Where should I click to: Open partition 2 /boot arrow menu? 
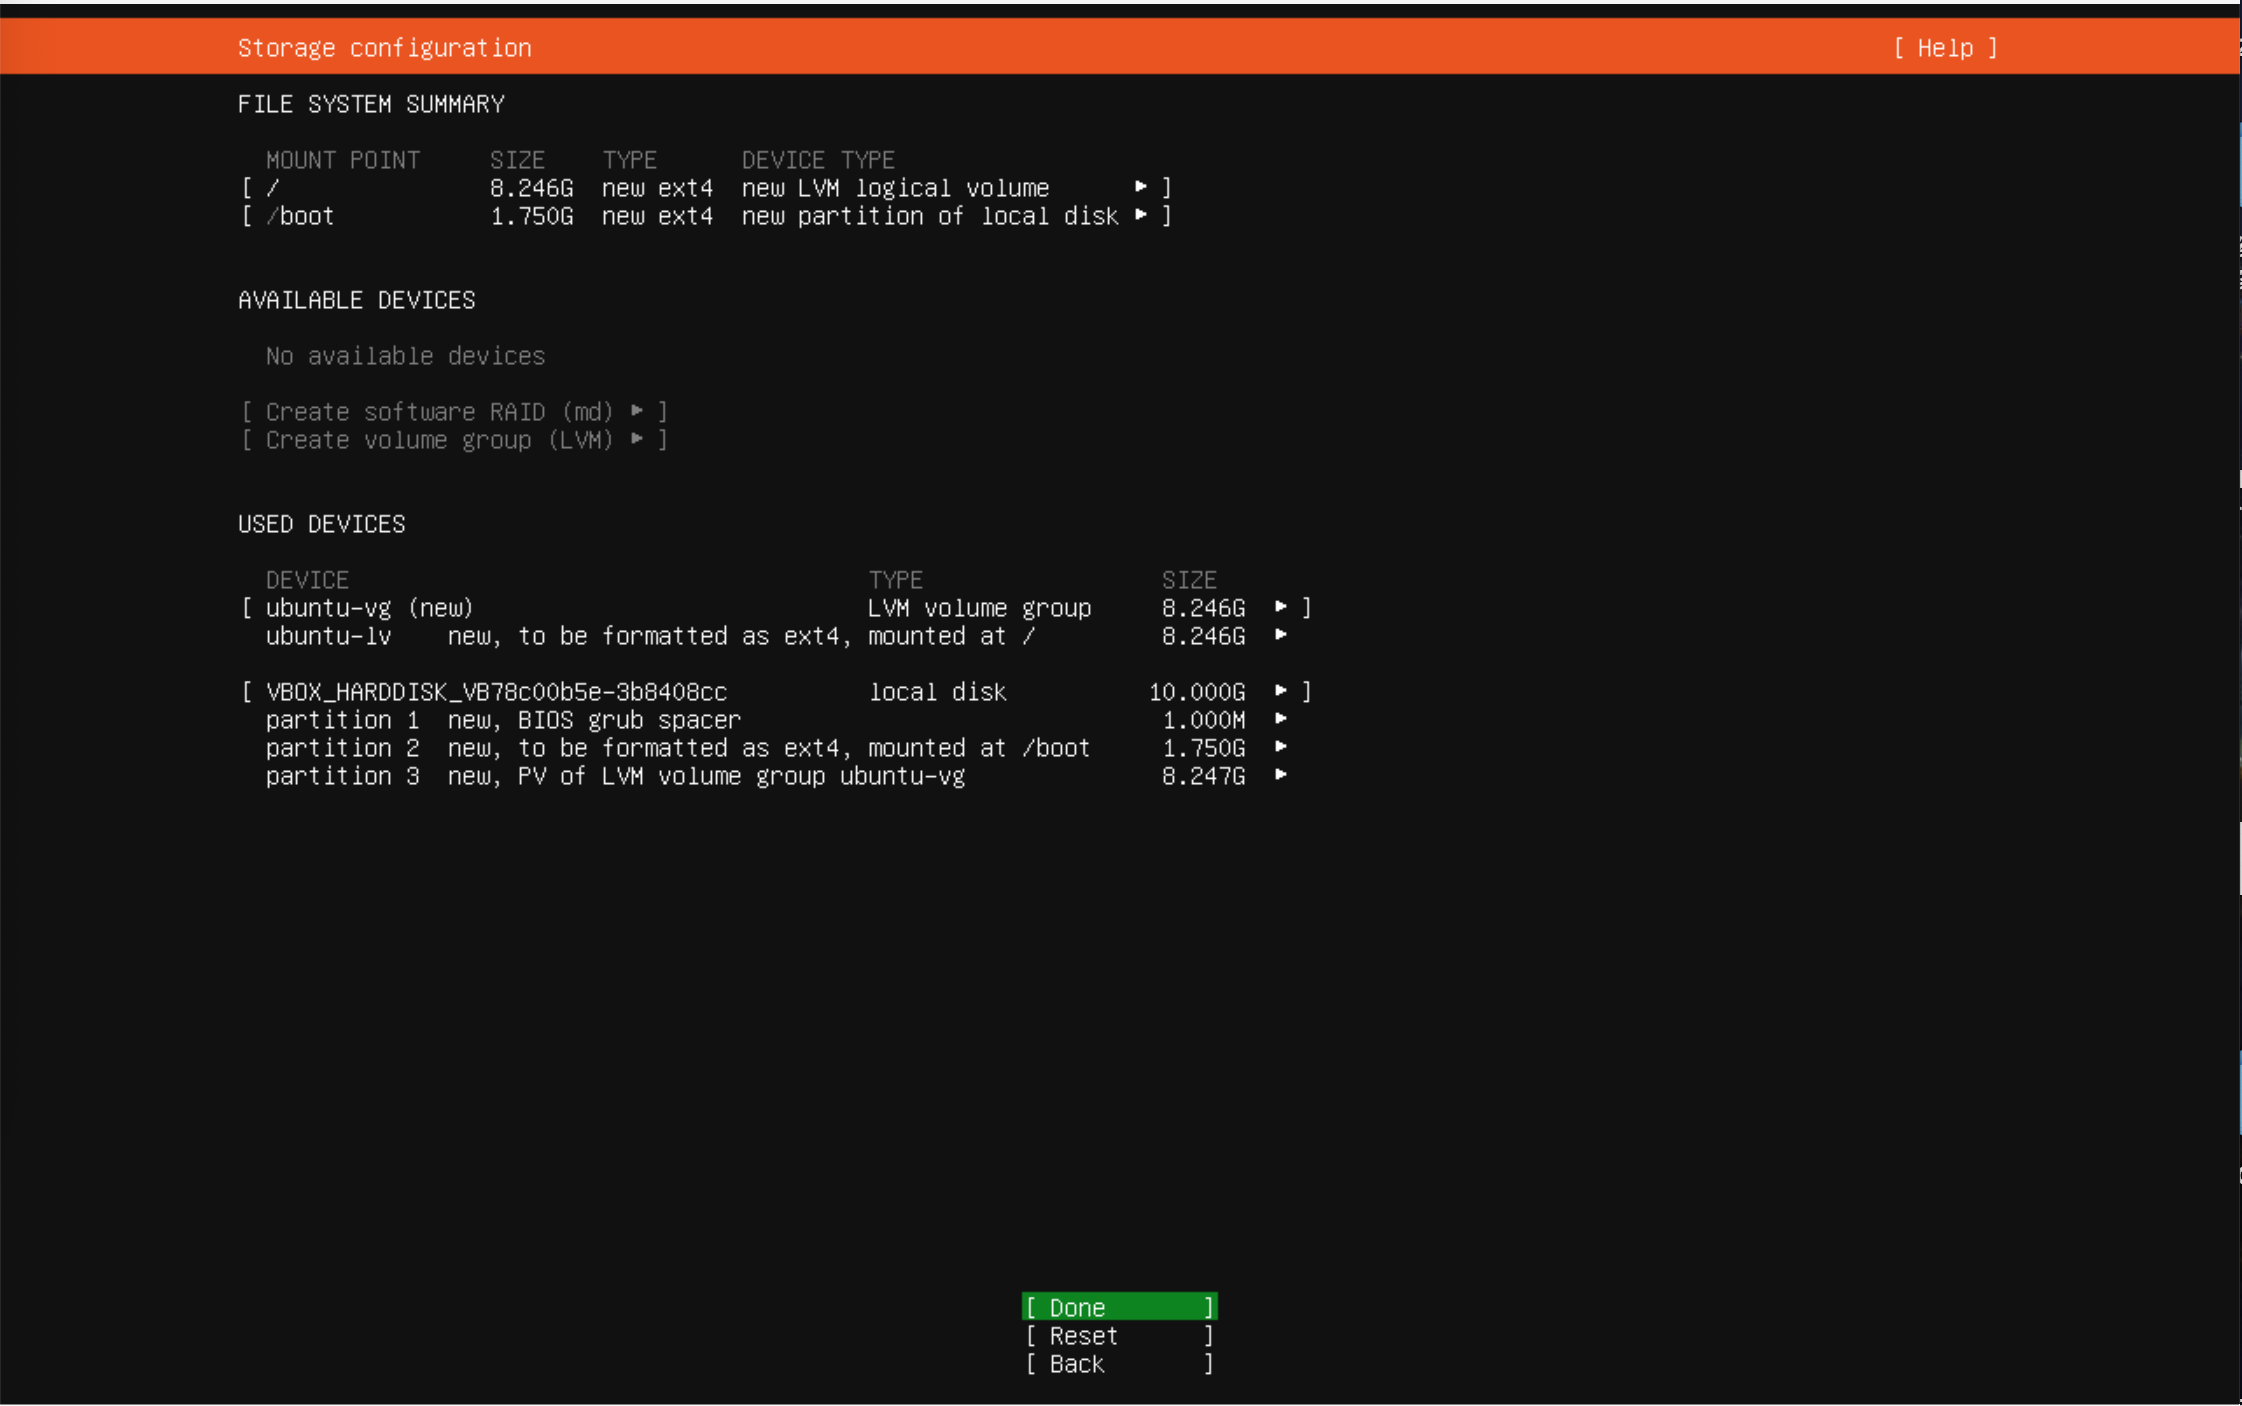pos(1280,747)
